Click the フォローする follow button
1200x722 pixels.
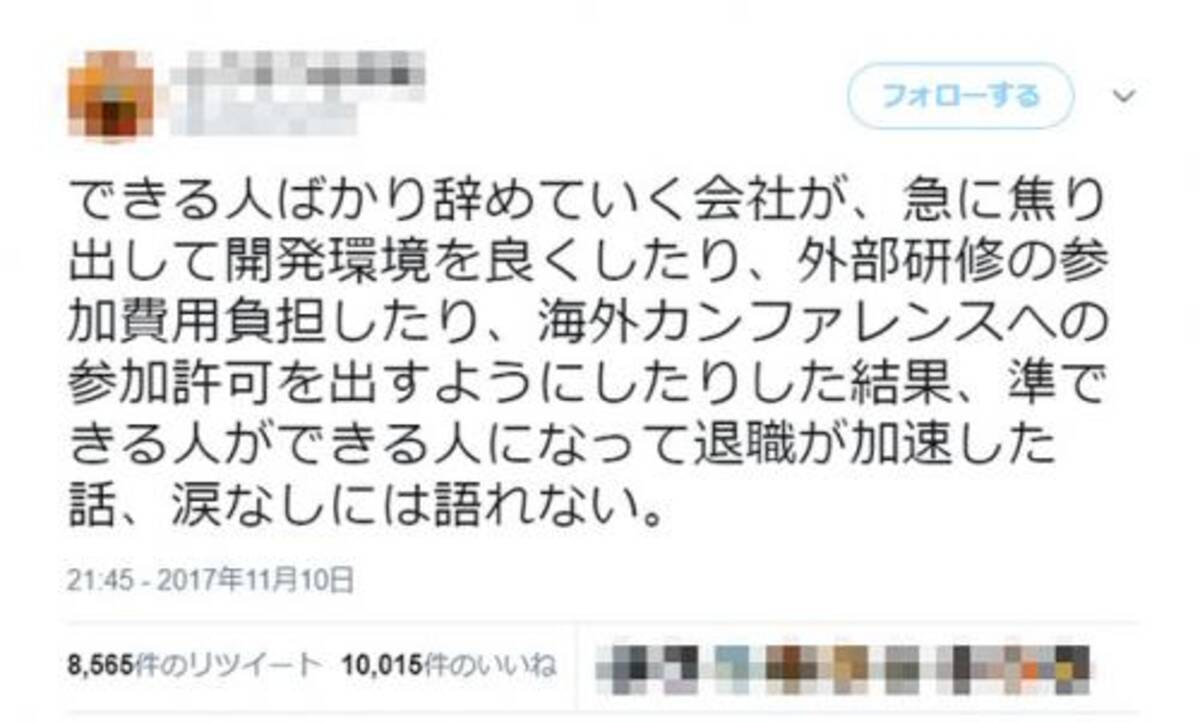point(961,96)
